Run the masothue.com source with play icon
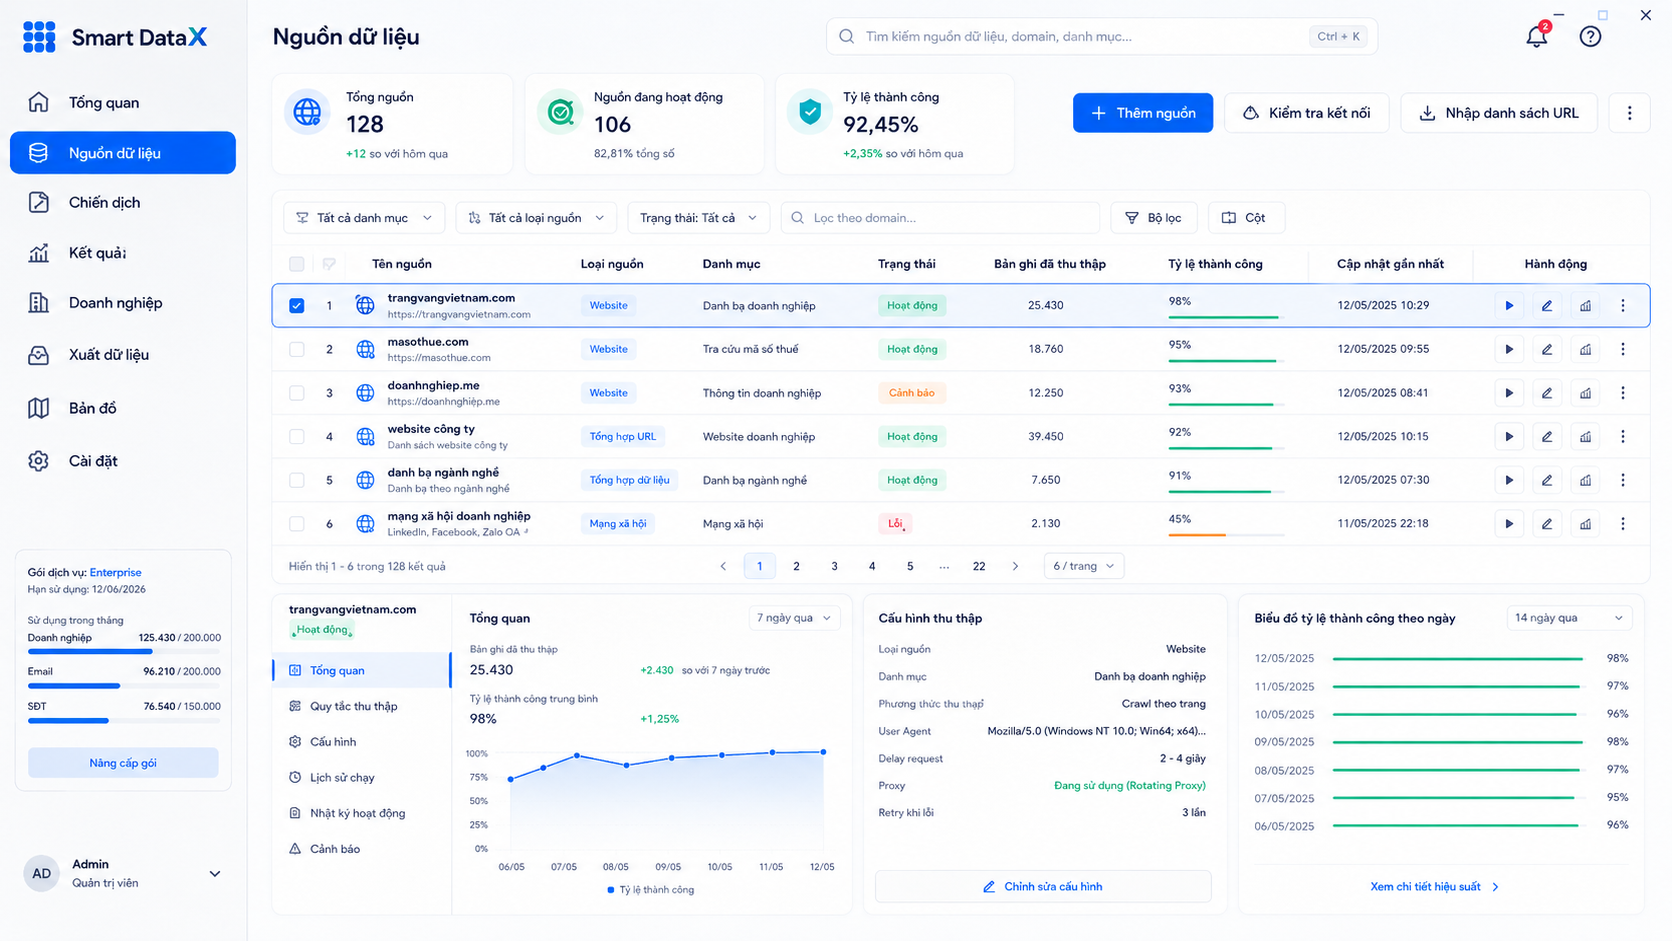 [1509, 349]
